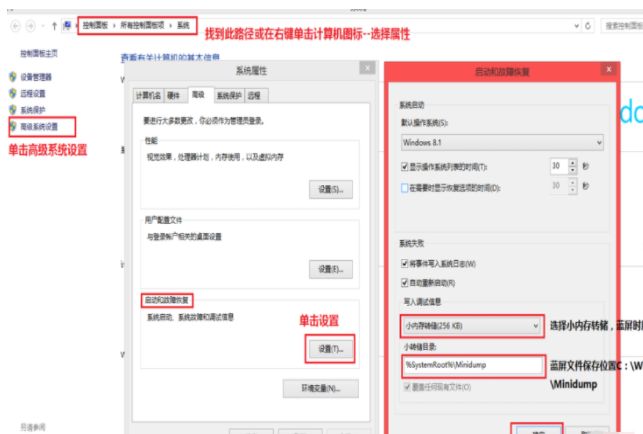Toggle 显示操作系统列表的时间 checkbox

point(405,166)
